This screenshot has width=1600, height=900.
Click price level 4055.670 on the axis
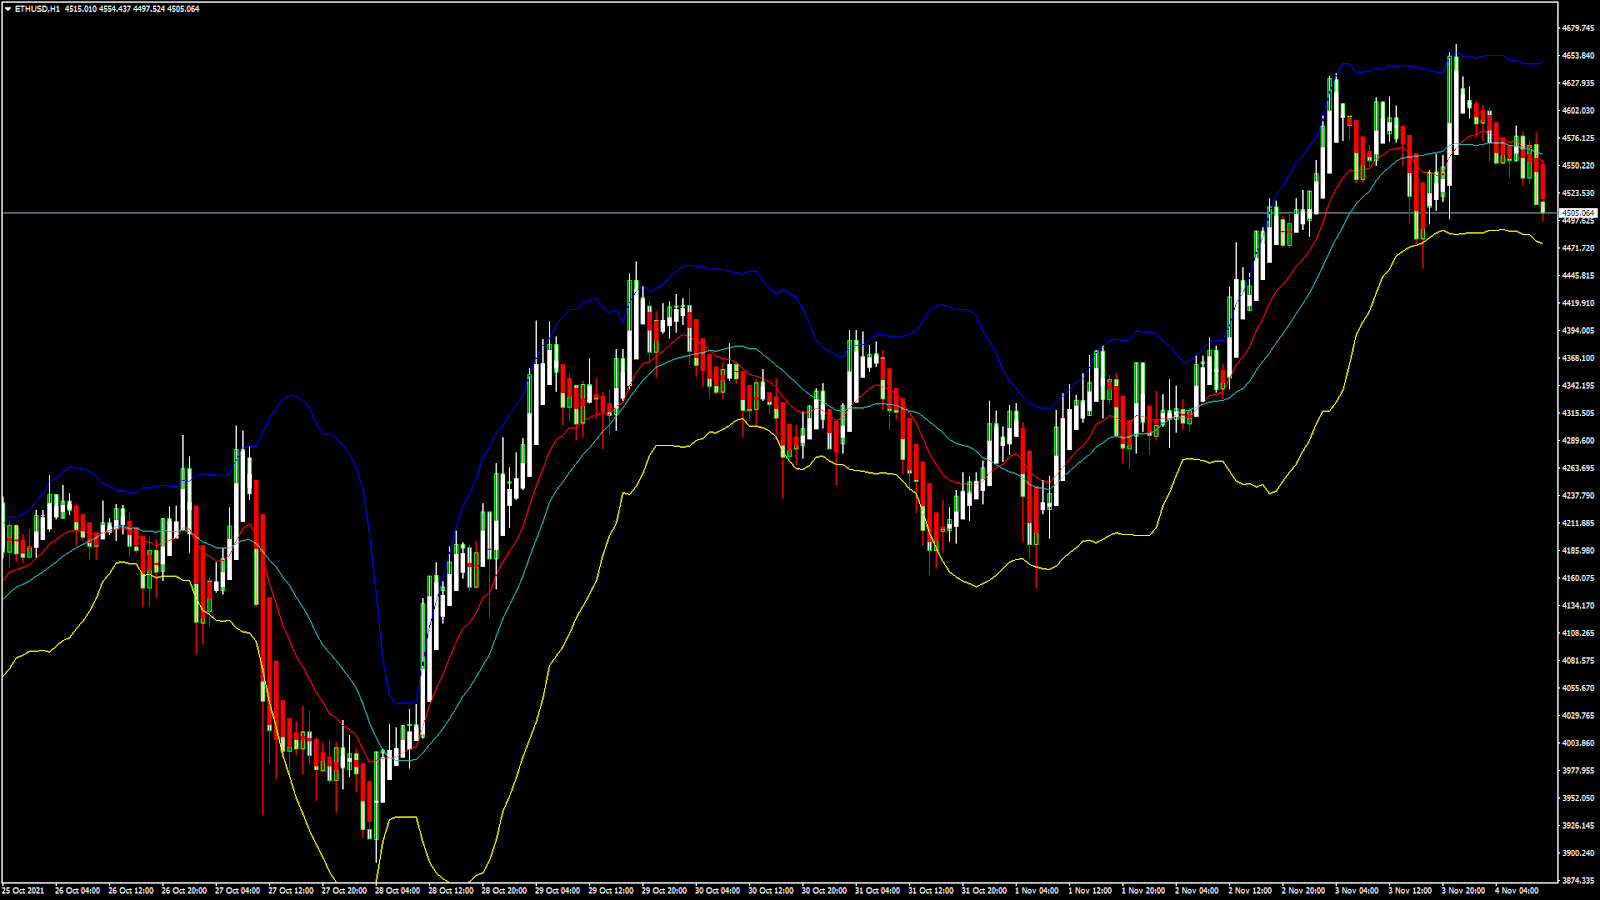(x=1578, y=688)
